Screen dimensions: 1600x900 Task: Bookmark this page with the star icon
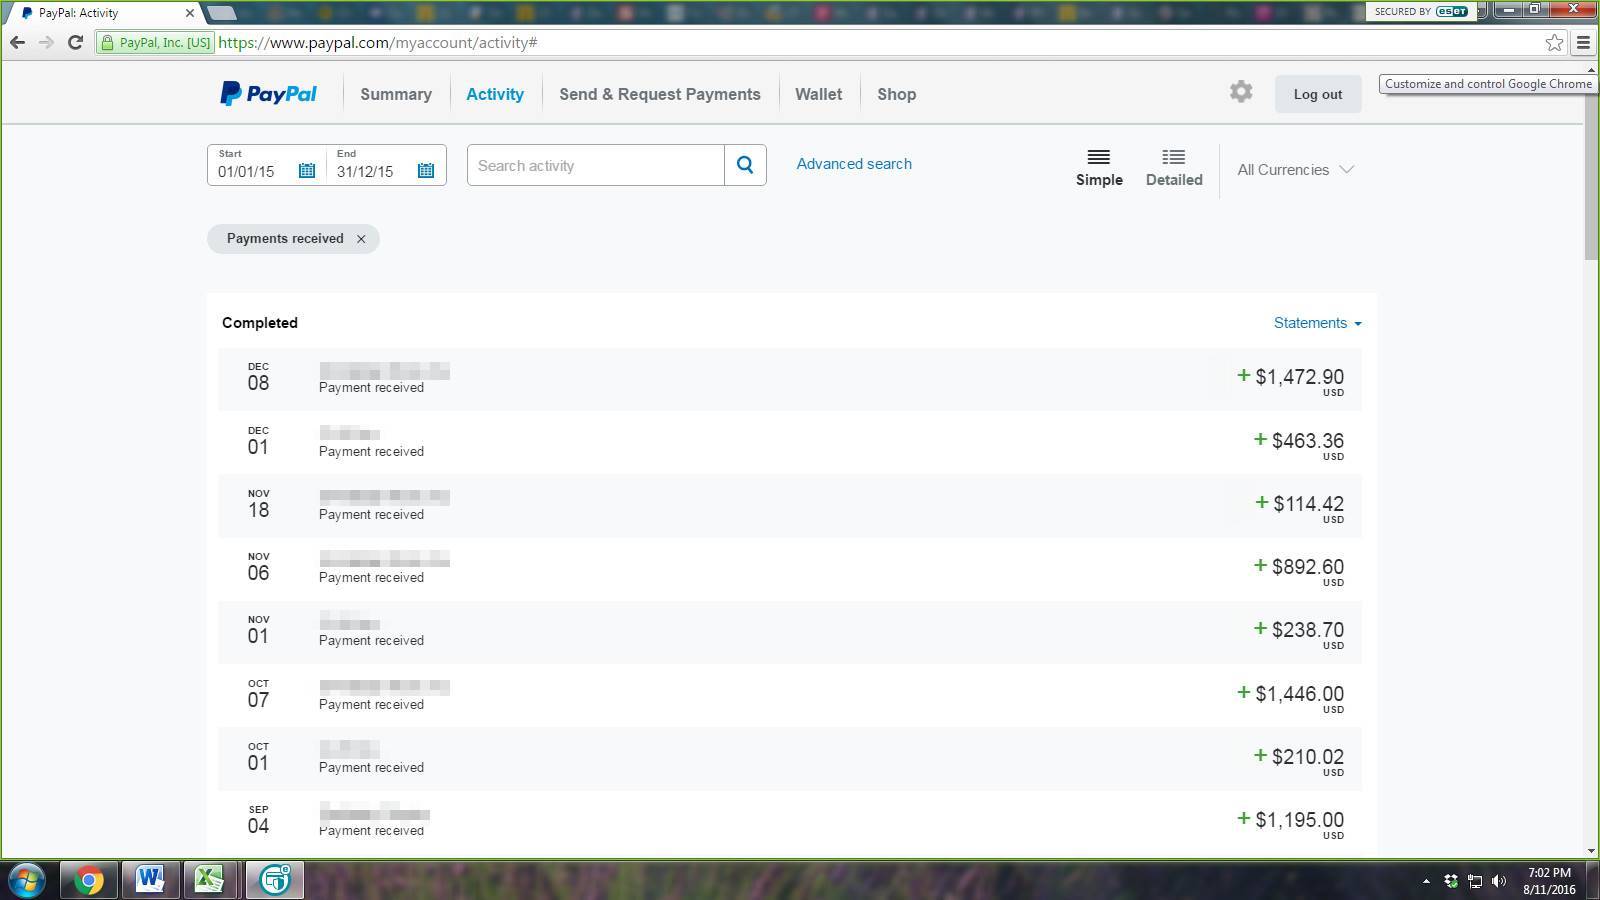(x=1554, y=42)
